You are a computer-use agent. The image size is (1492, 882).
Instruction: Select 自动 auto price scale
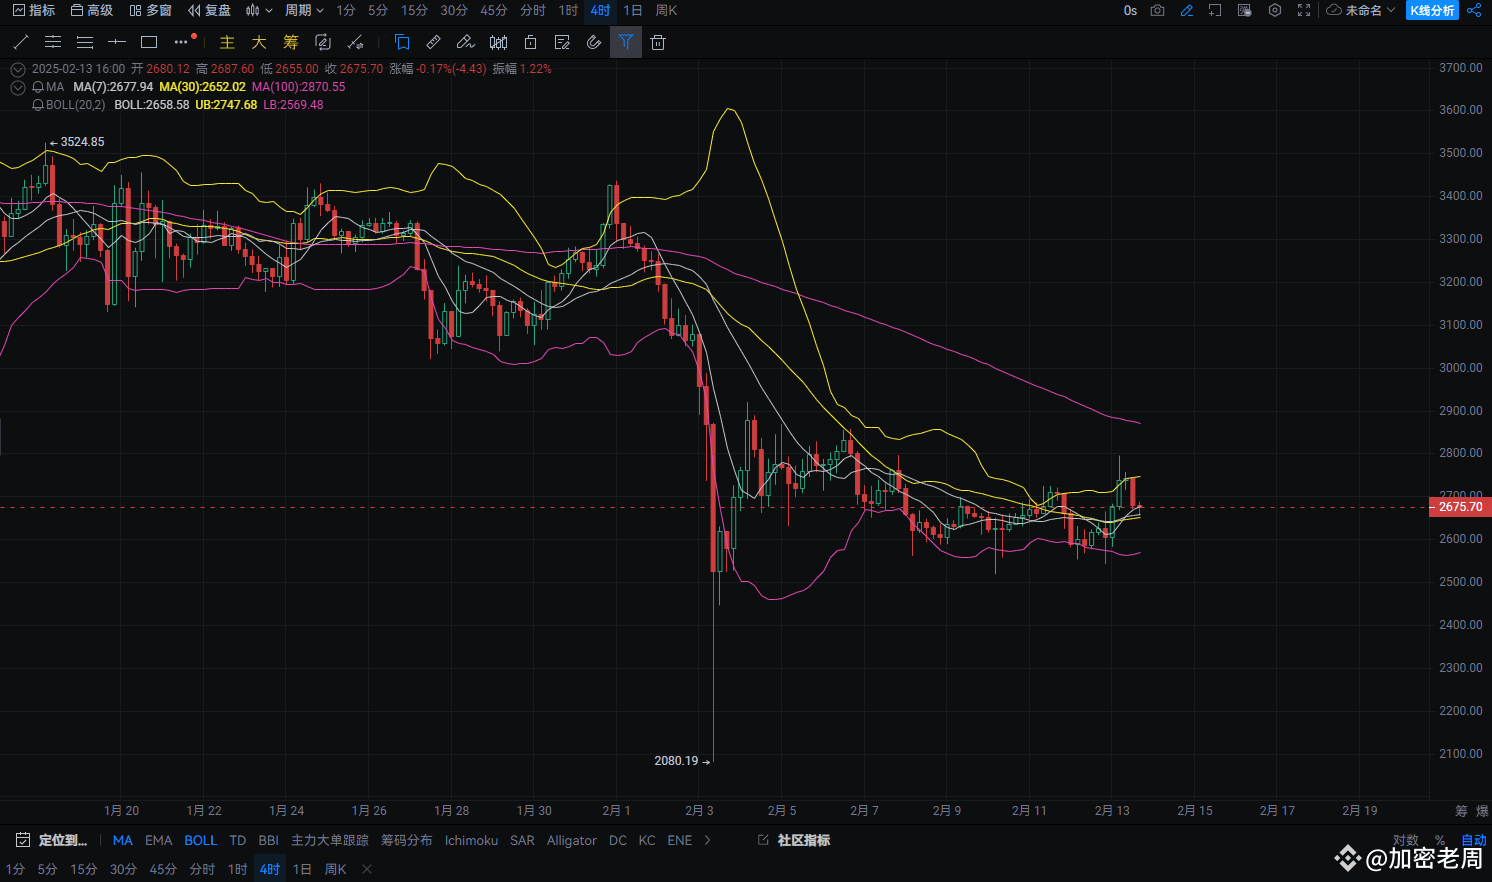pos(1474,840)
